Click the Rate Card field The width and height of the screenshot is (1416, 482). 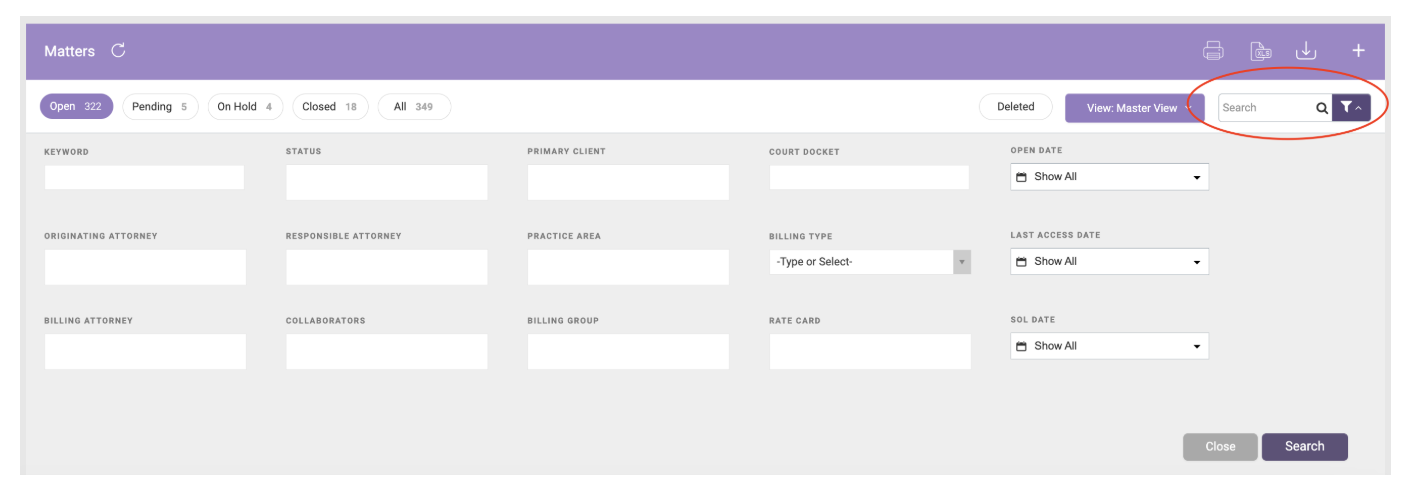[870, 352]
